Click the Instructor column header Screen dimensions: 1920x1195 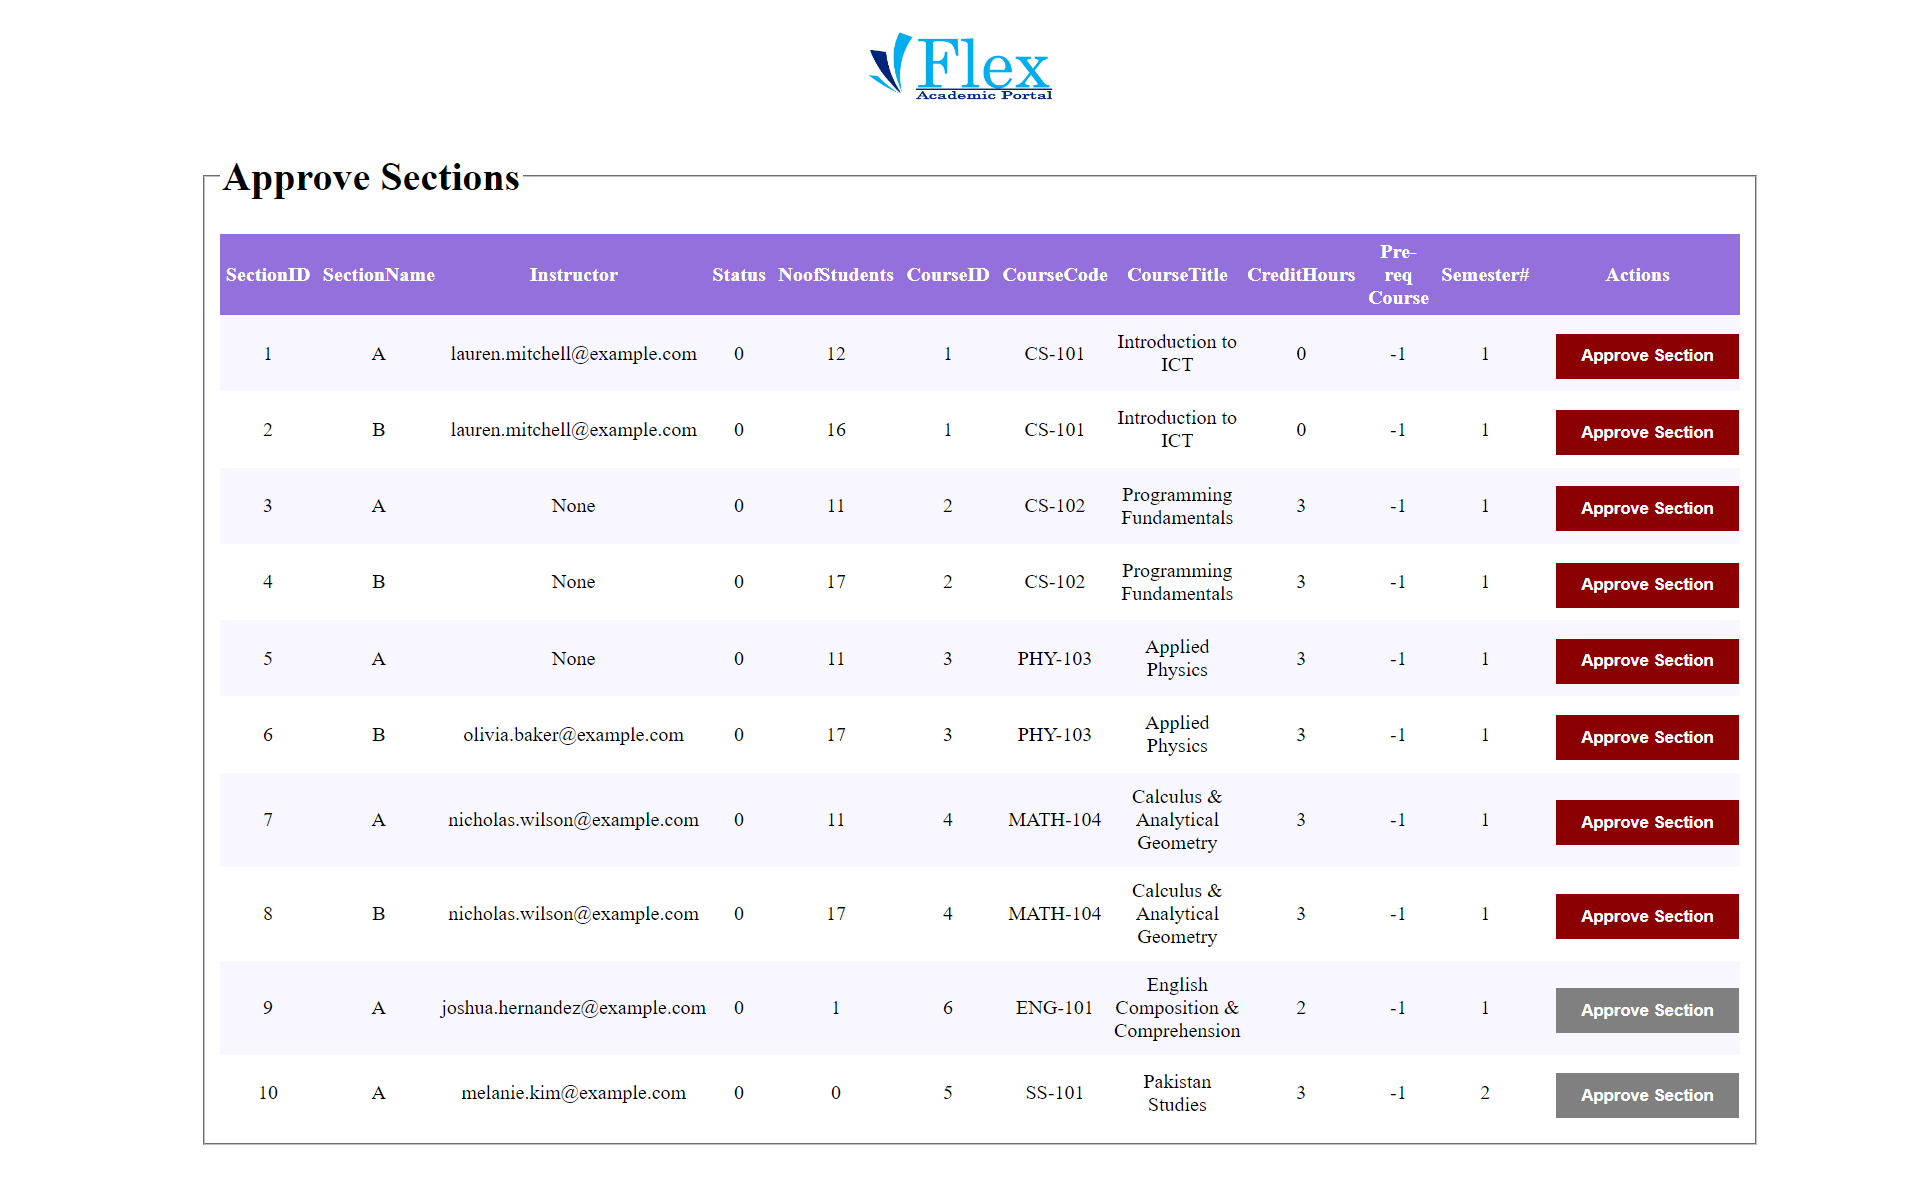[x=573, y=275]
